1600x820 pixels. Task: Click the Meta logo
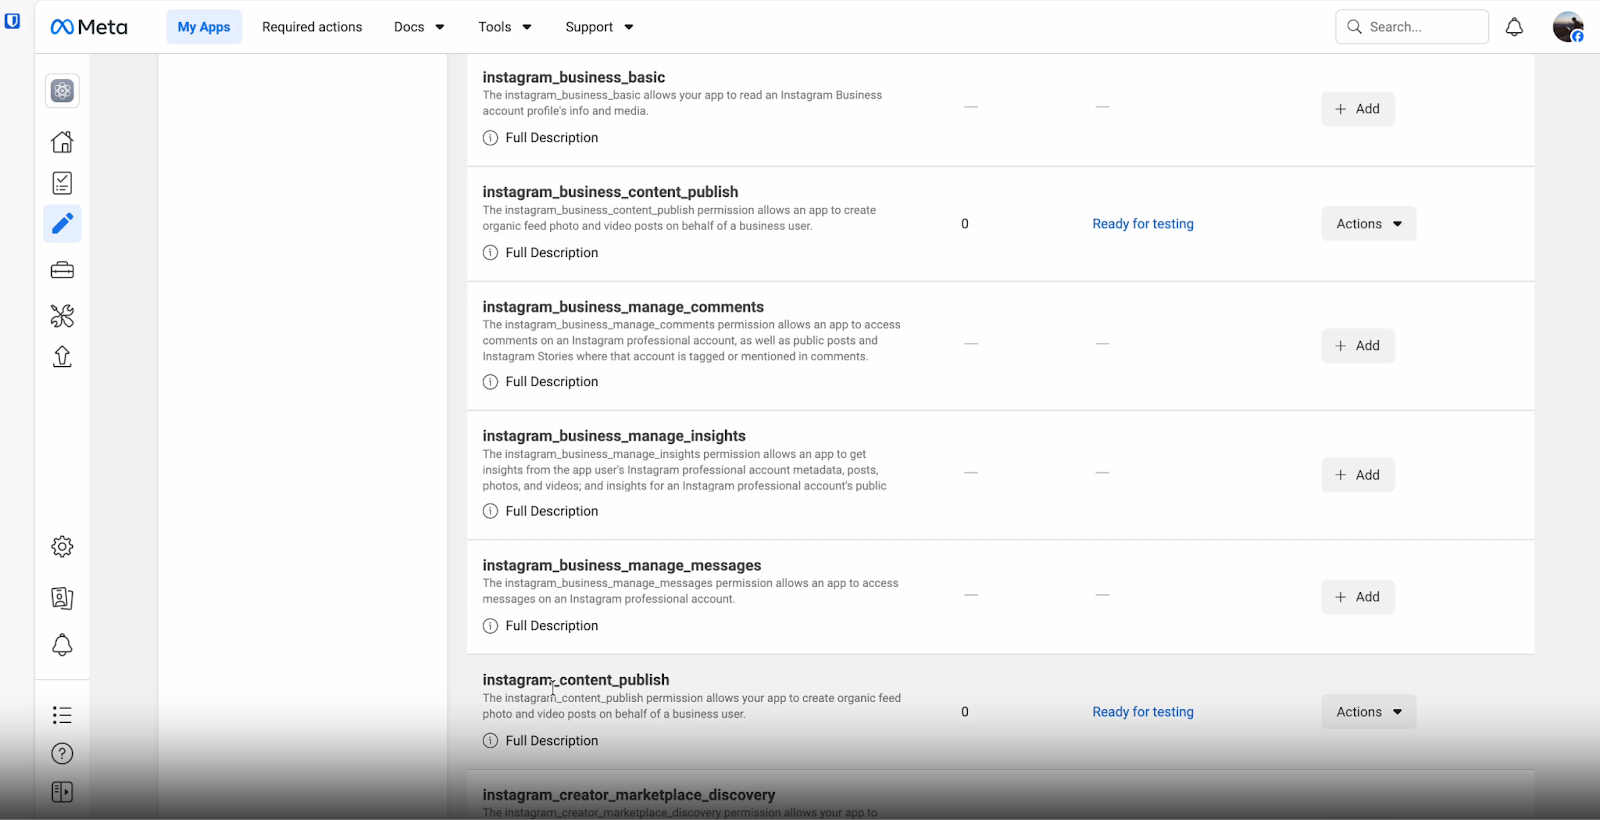tap(89, 27)
